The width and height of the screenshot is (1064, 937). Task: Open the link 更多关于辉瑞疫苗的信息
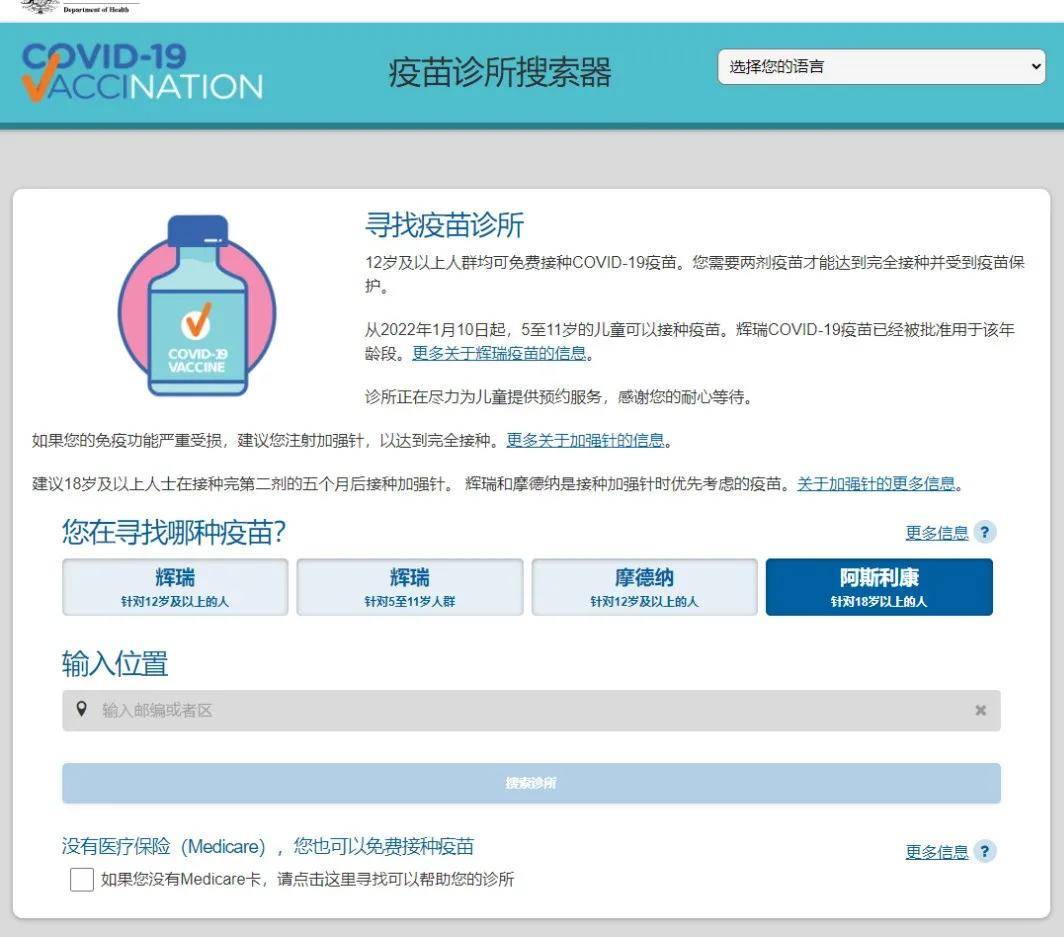coord(499,353)
